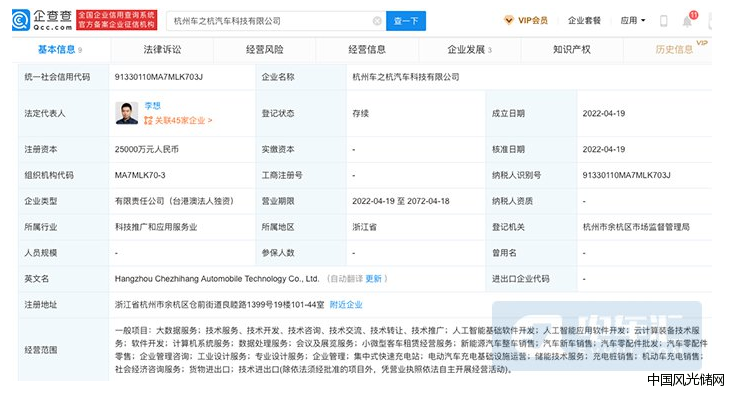733x410 pixels.
Task: Open the 企业套餐 link
Action: 584,21
